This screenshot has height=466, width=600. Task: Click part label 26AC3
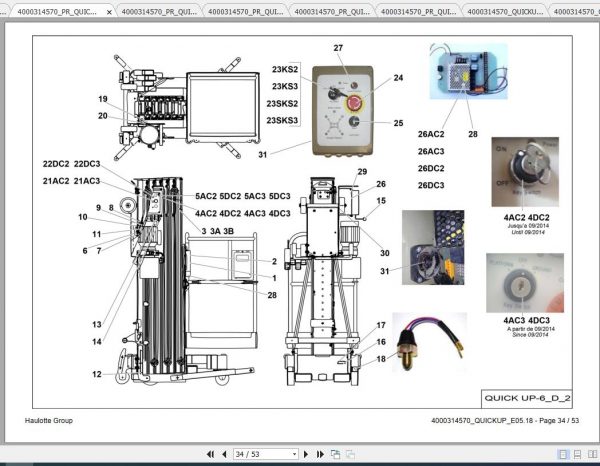[x=431, y=151]
